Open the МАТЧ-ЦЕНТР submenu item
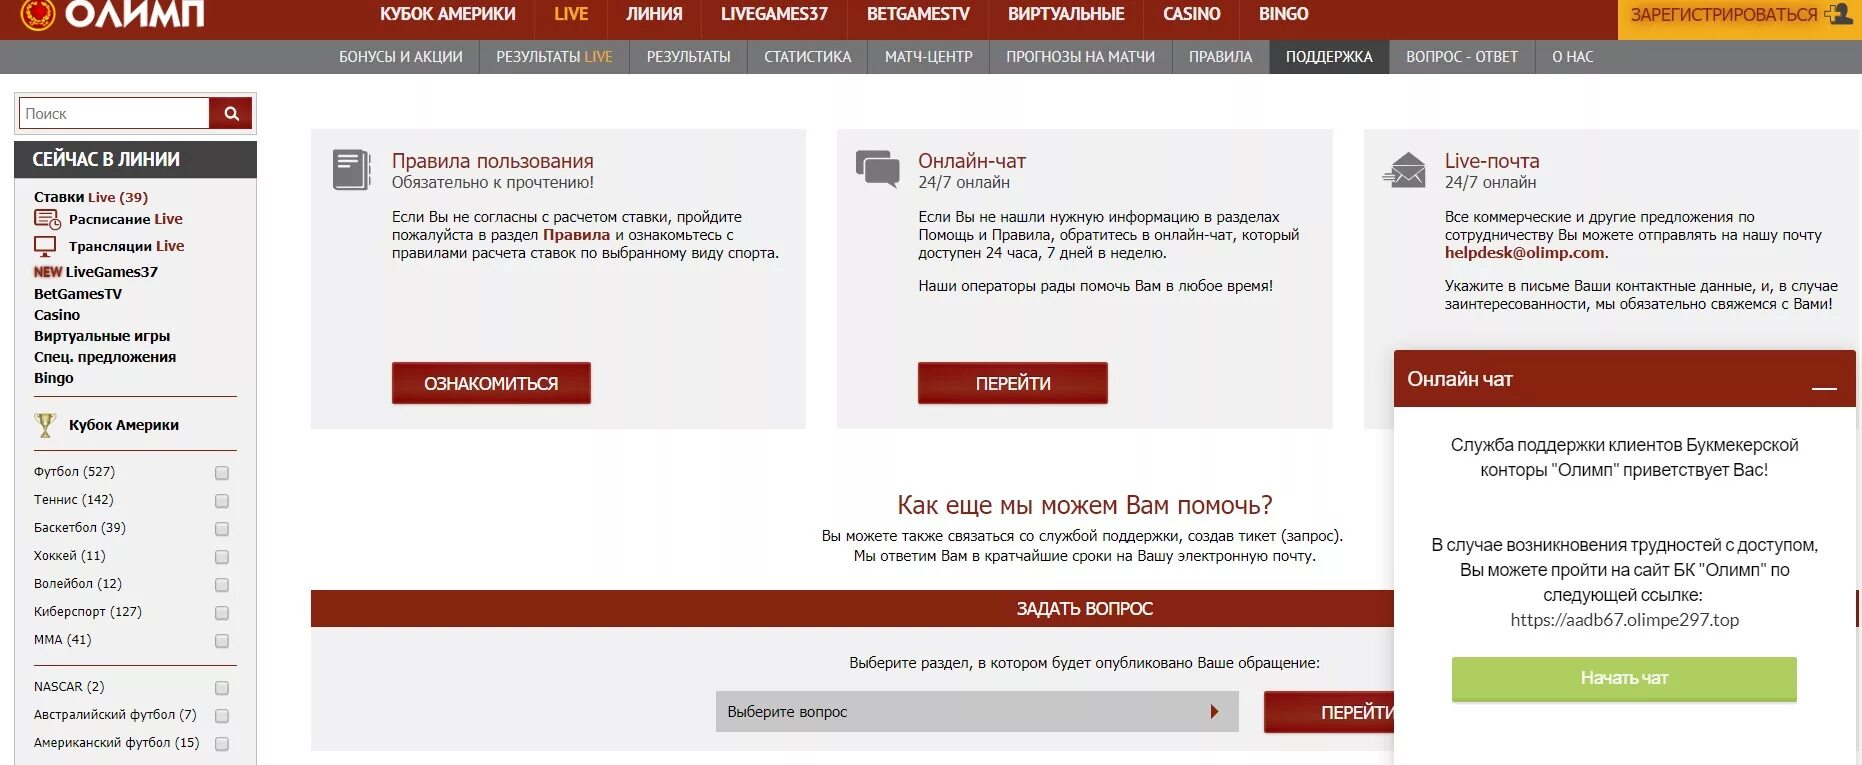Screen dimensions: 1862x765 pyautogui.click(x=929, y=57)
